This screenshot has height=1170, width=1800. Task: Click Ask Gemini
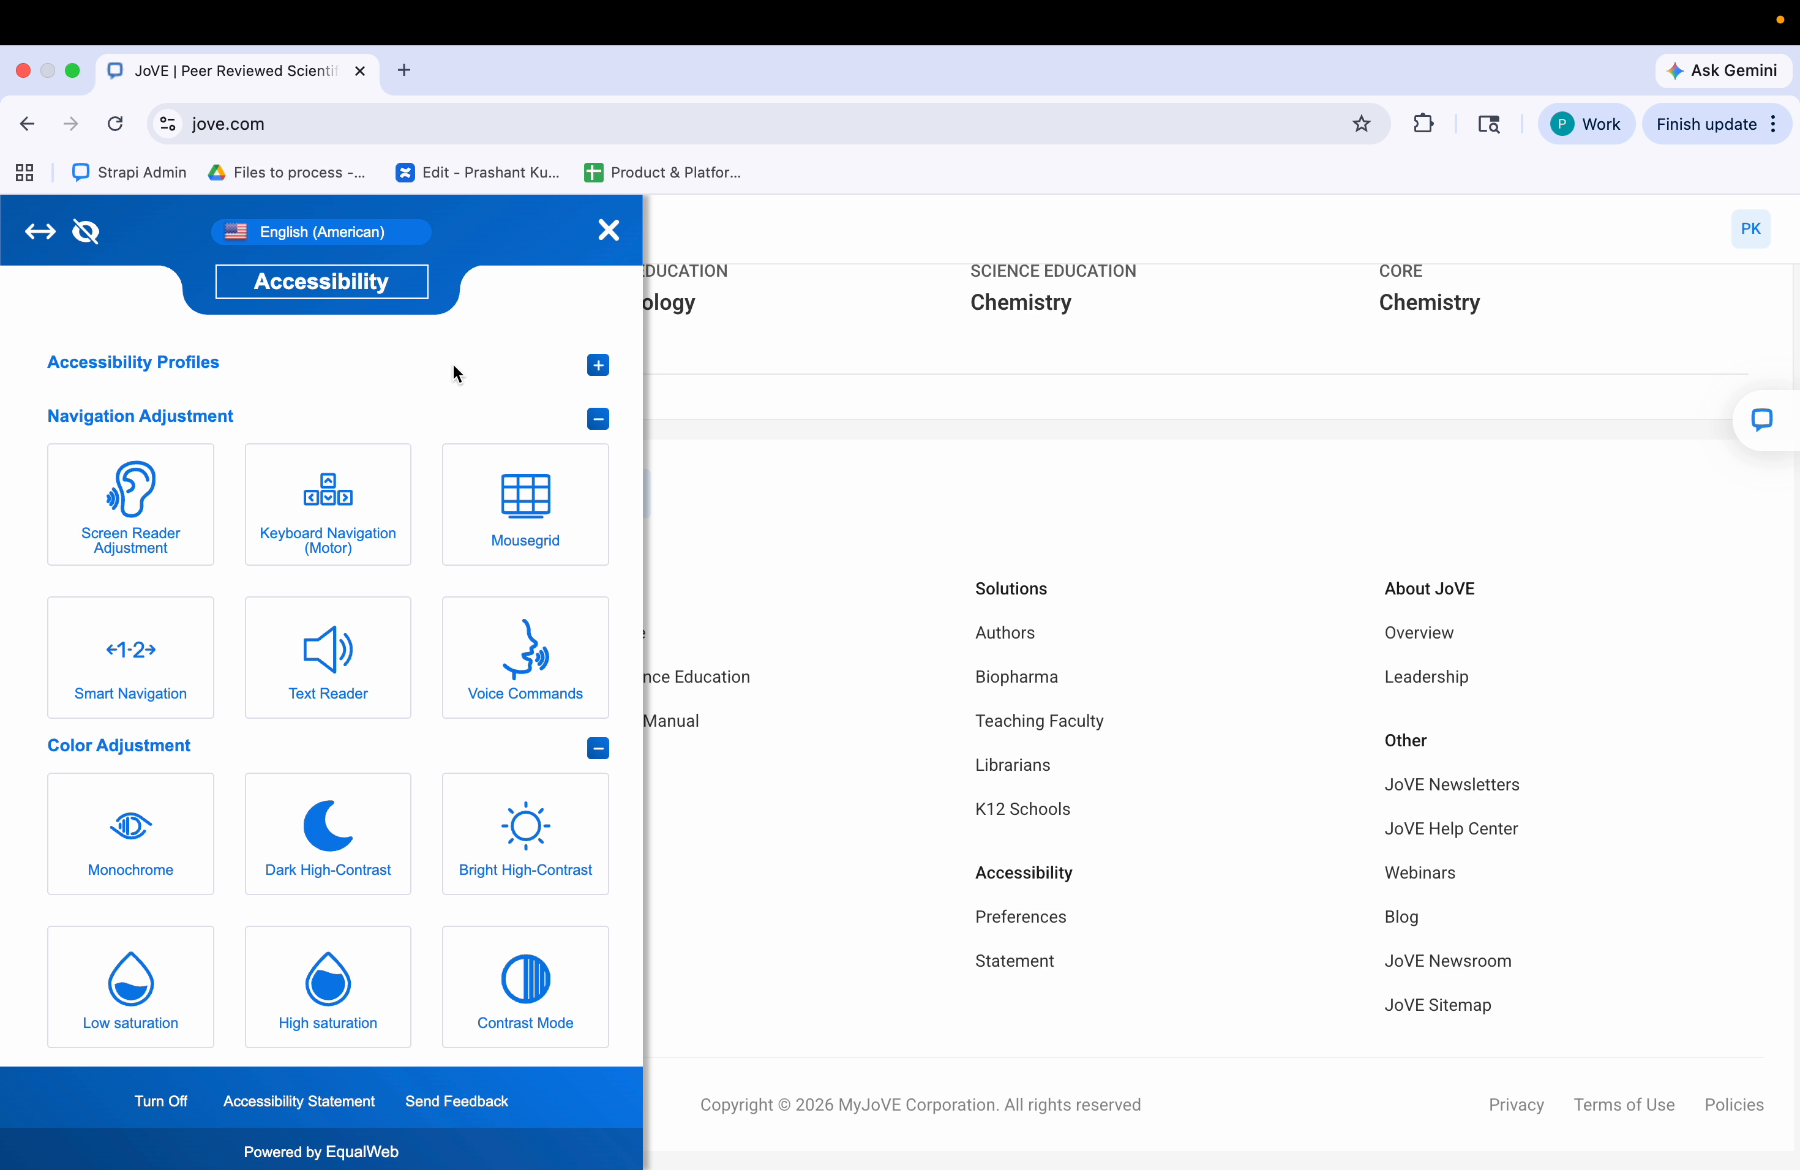click(x=1723, y=70)
